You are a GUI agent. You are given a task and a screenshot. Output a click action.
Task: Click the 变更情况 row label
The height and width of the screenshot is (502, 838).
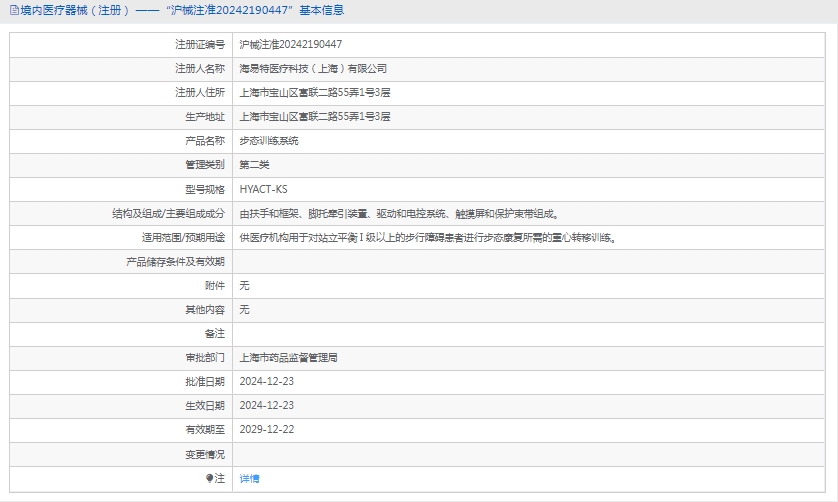[x=205, y=454]
